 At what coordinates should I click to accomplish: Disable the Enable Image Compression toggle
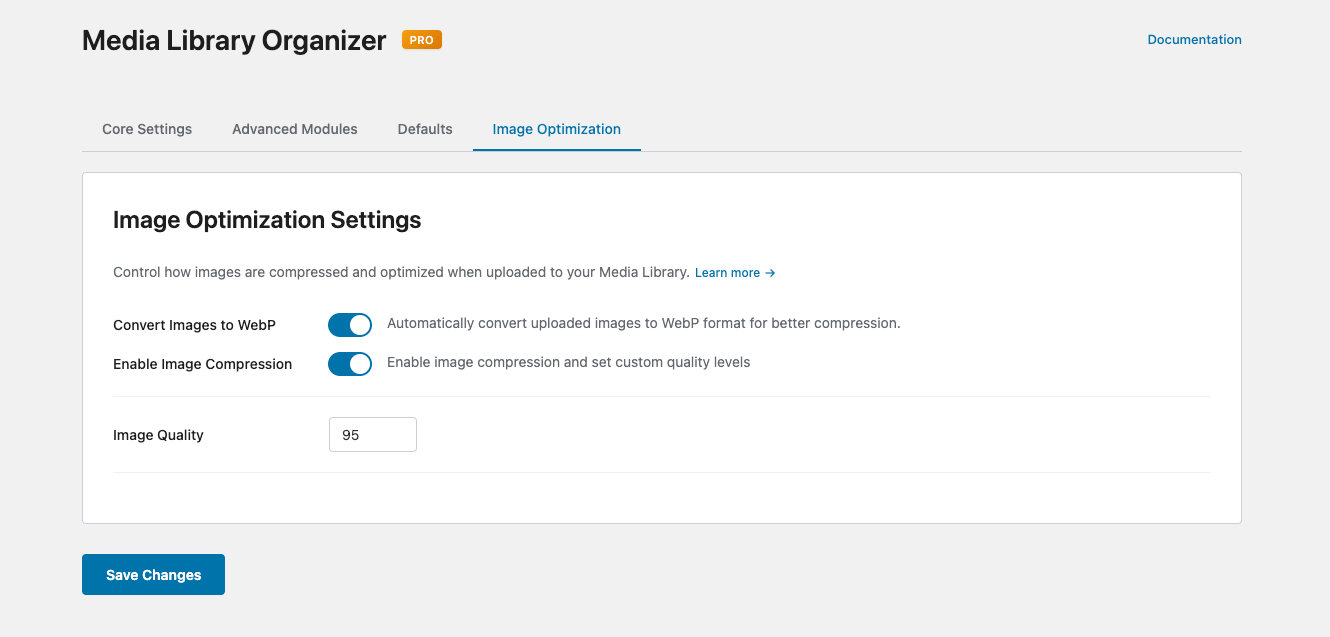point(350,364)
